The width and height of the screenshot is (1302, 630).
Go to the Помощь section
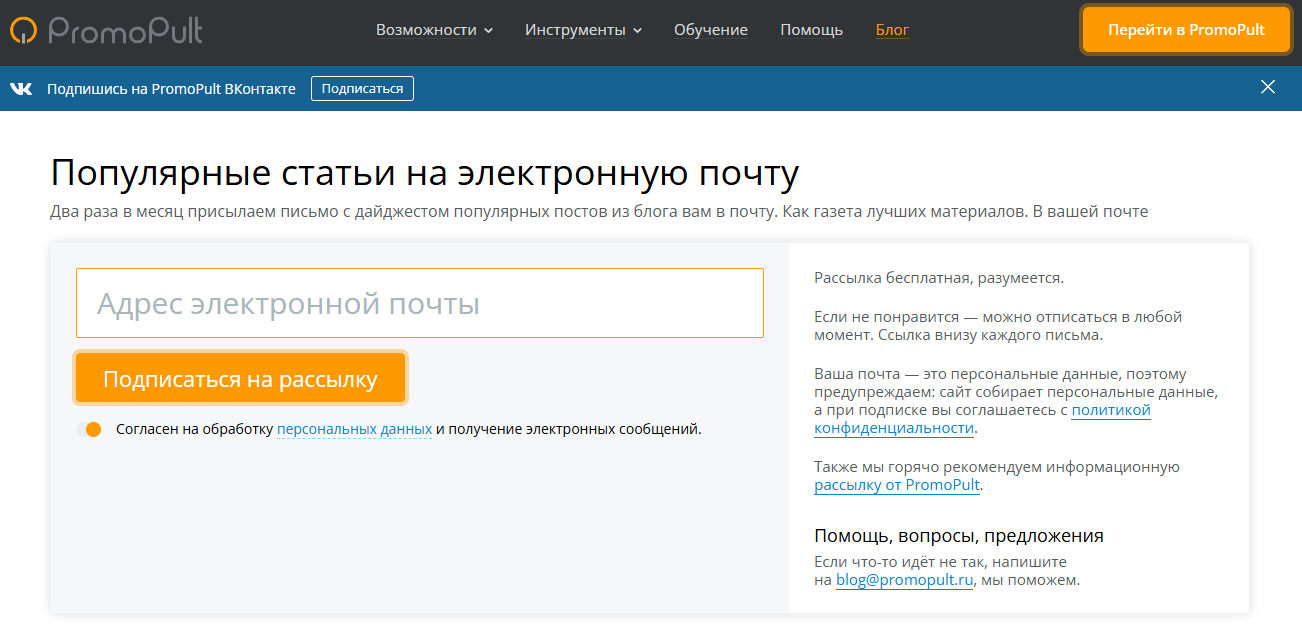click(x=811, y=30)
